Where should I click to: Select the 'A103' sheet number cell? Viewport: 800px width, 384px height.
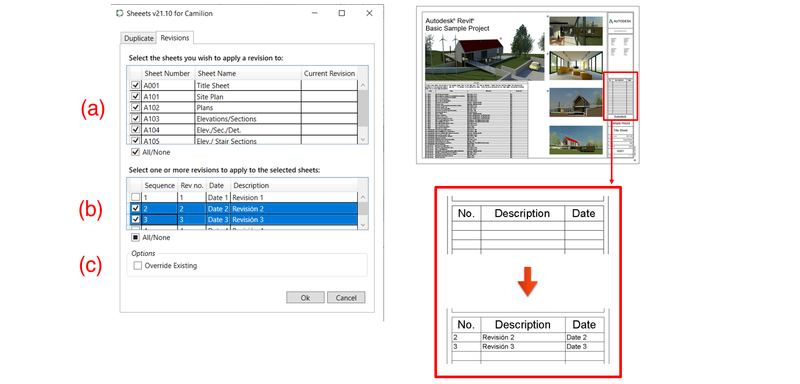(167, 119)
